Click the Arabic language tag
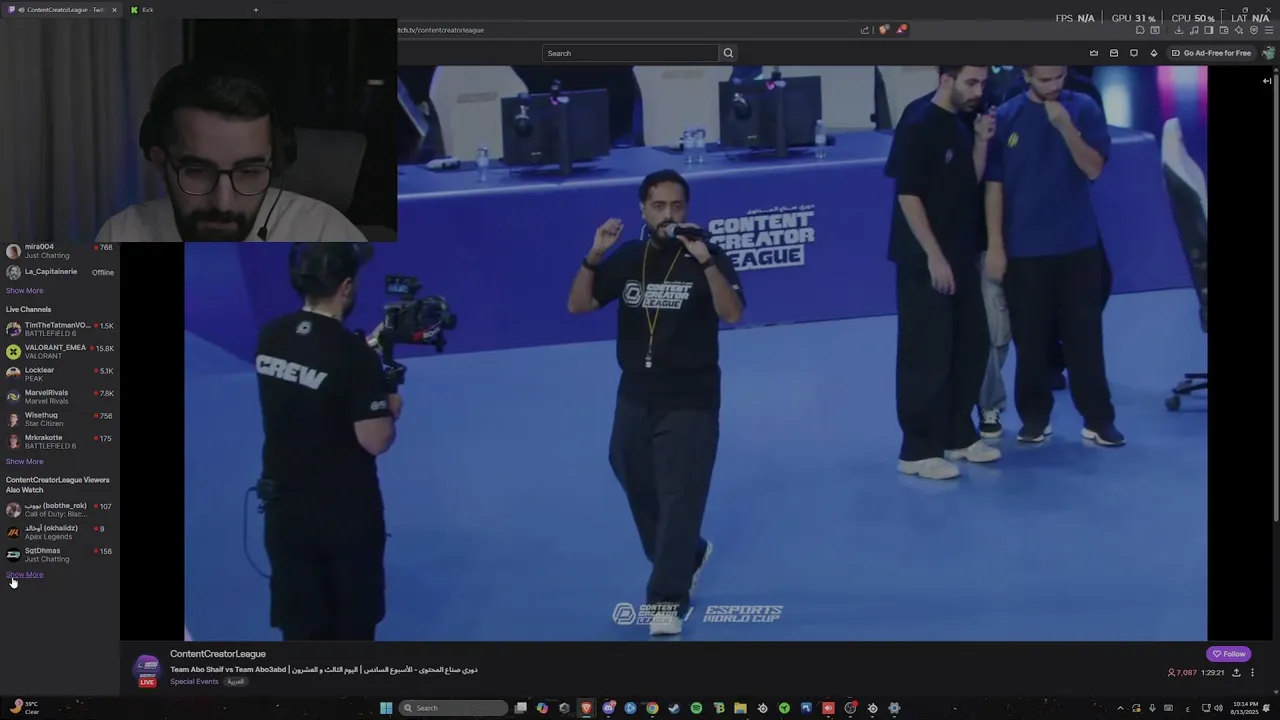The height and width of the screenshot is (720, 1280). [x=235, y=682]
